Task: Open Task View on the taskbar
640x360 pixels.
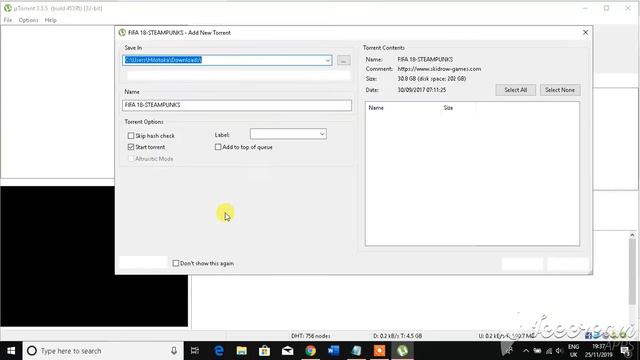Action: [x=195, y=351]
